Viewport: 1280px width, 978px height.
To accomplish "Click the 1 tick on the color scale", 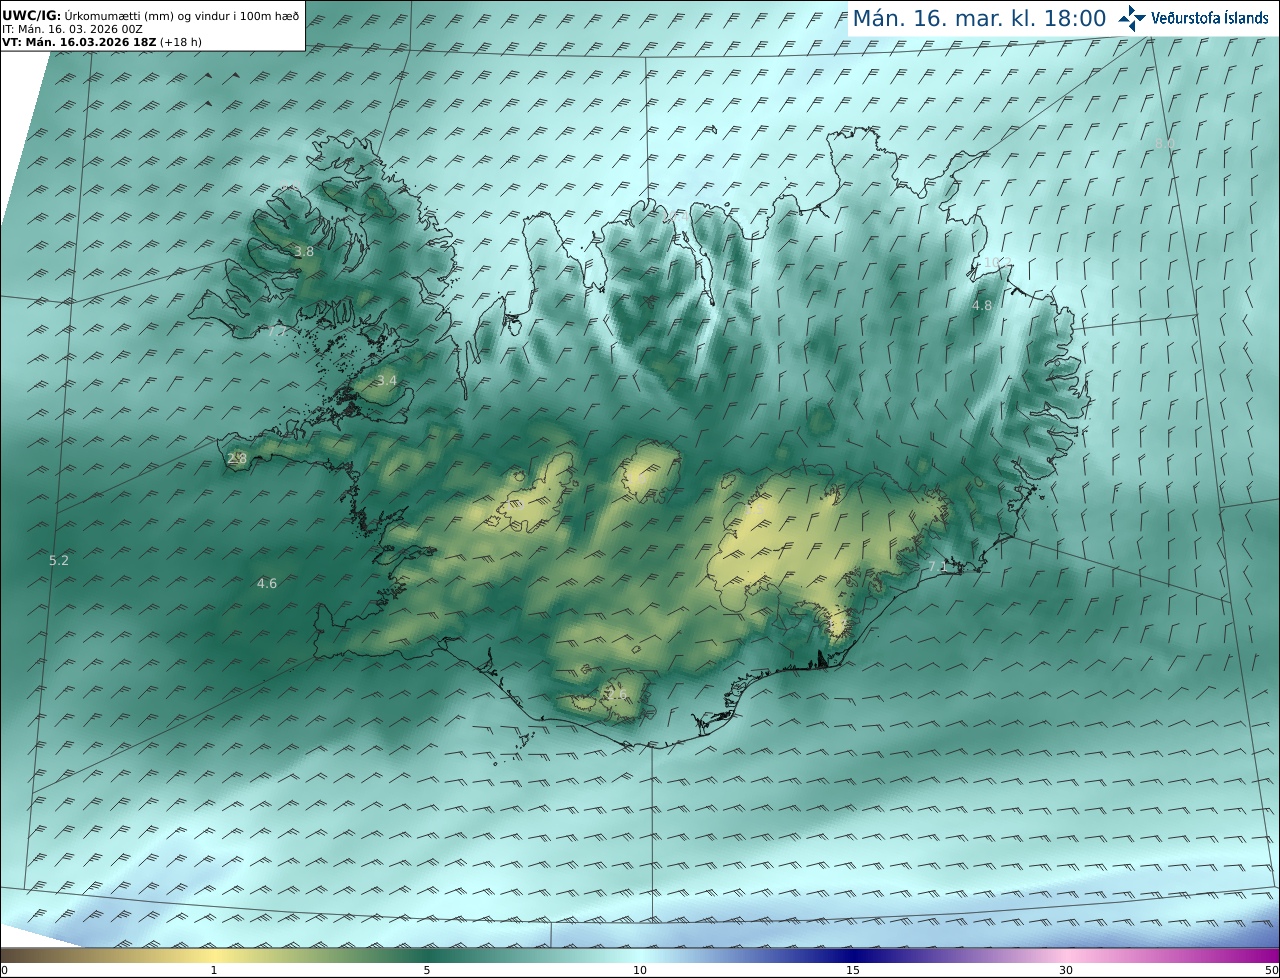I will click(x=214, y=970).
